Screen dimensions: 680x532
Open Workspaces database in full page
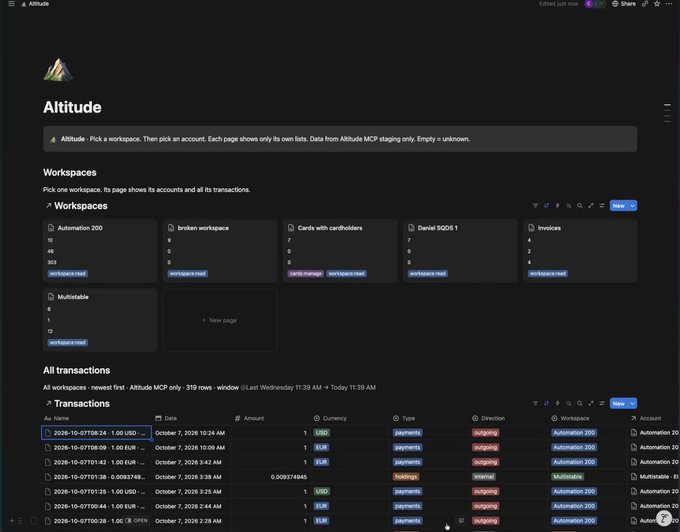pyautogui.click(x=591, y=206)
